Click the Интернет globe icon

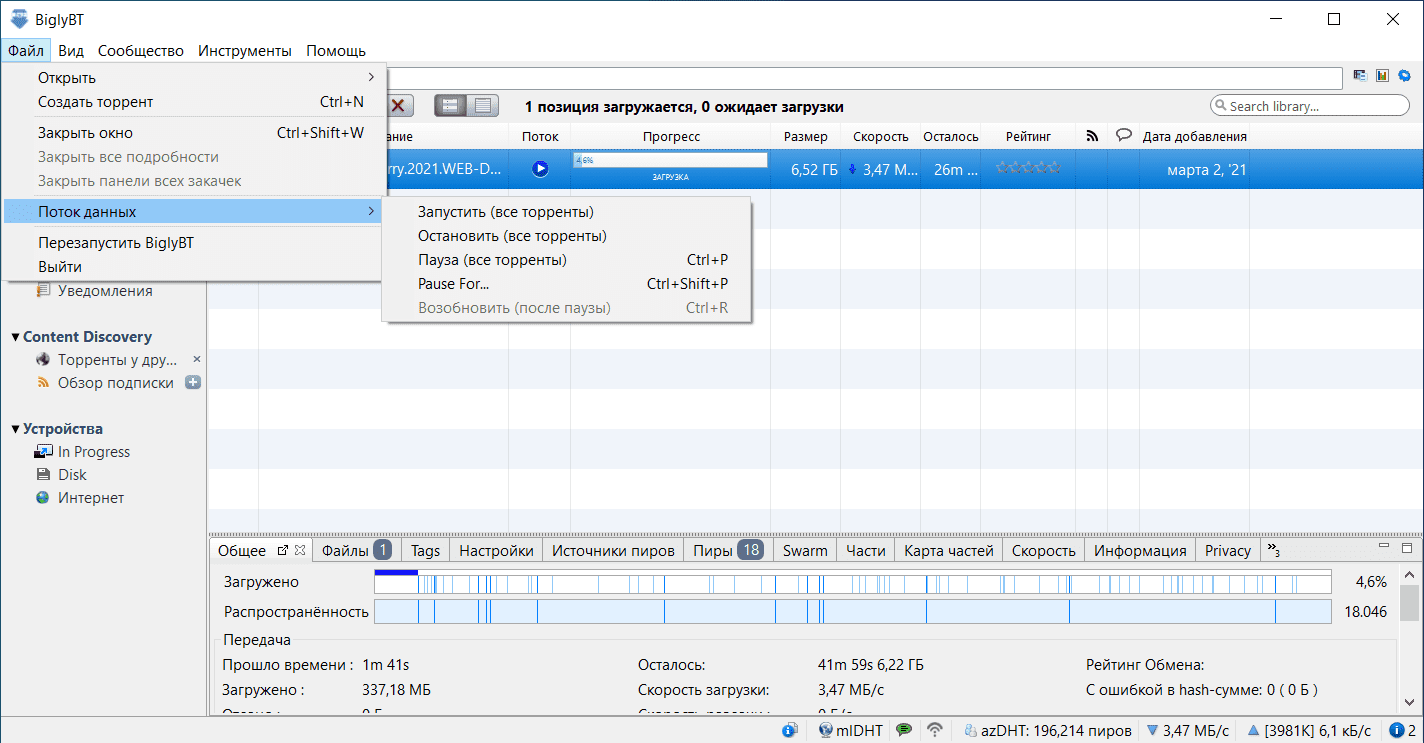coord(43,498)
